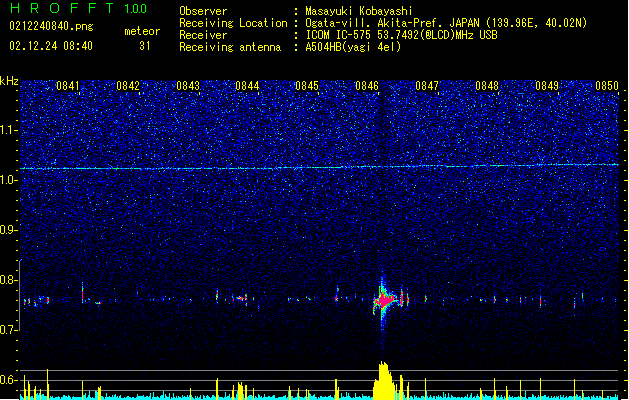Click the date stamp 02.12.24 08:40

coord(51,46)
